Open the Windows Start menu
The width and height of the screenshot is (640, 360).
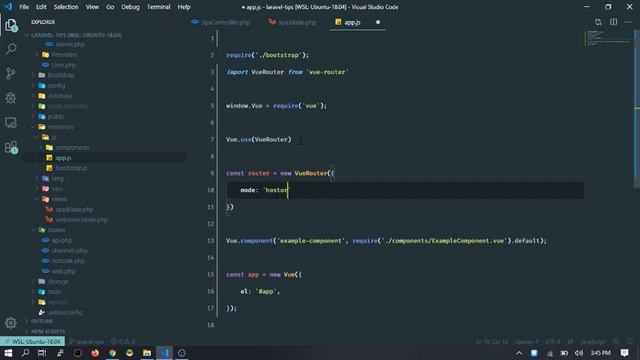[x=8, y=353]
